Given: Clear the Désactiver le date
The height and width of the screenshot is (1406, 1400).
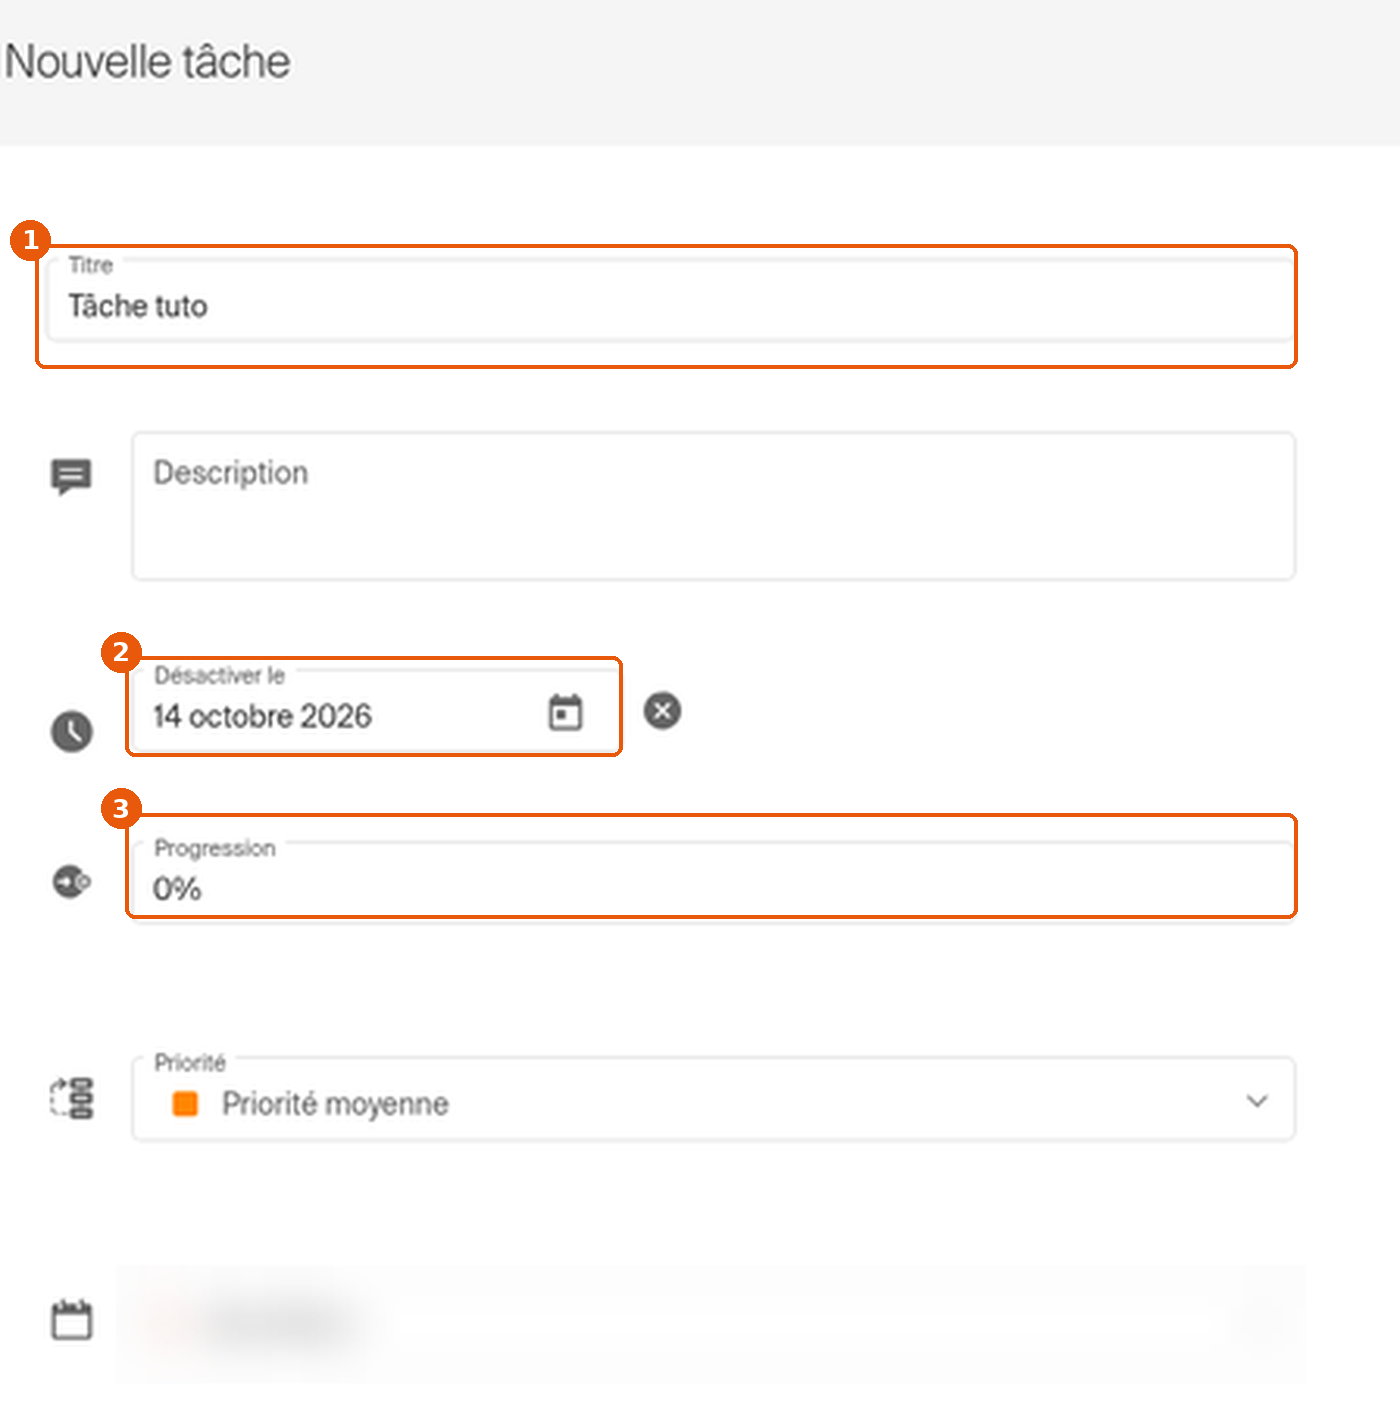Looking at the screenshot, I should (x=662, y=711).
